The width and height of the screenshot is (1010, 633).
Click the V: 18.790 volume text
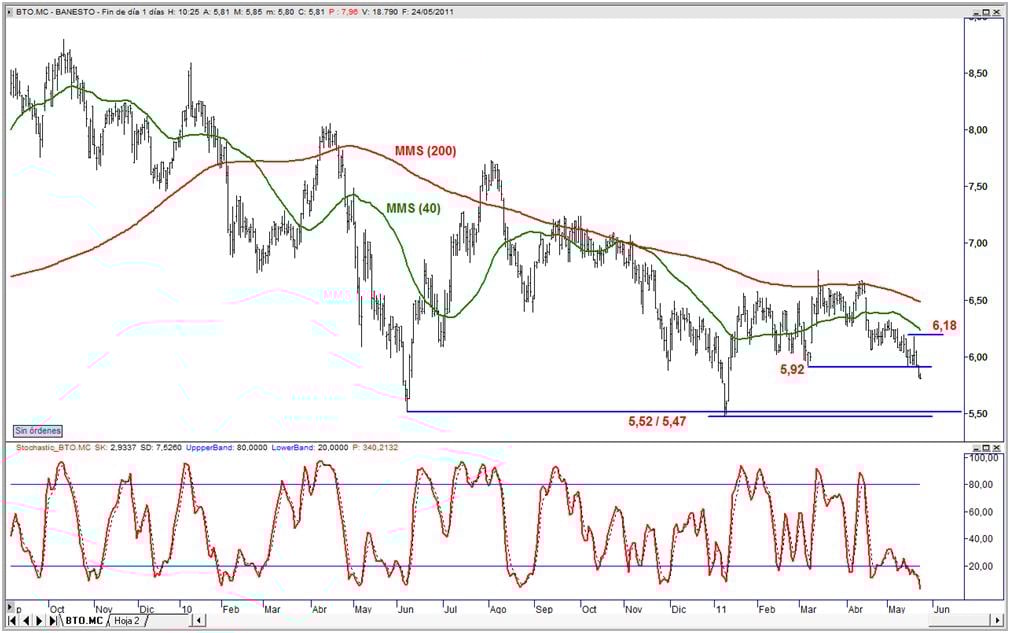click(379, 12)
